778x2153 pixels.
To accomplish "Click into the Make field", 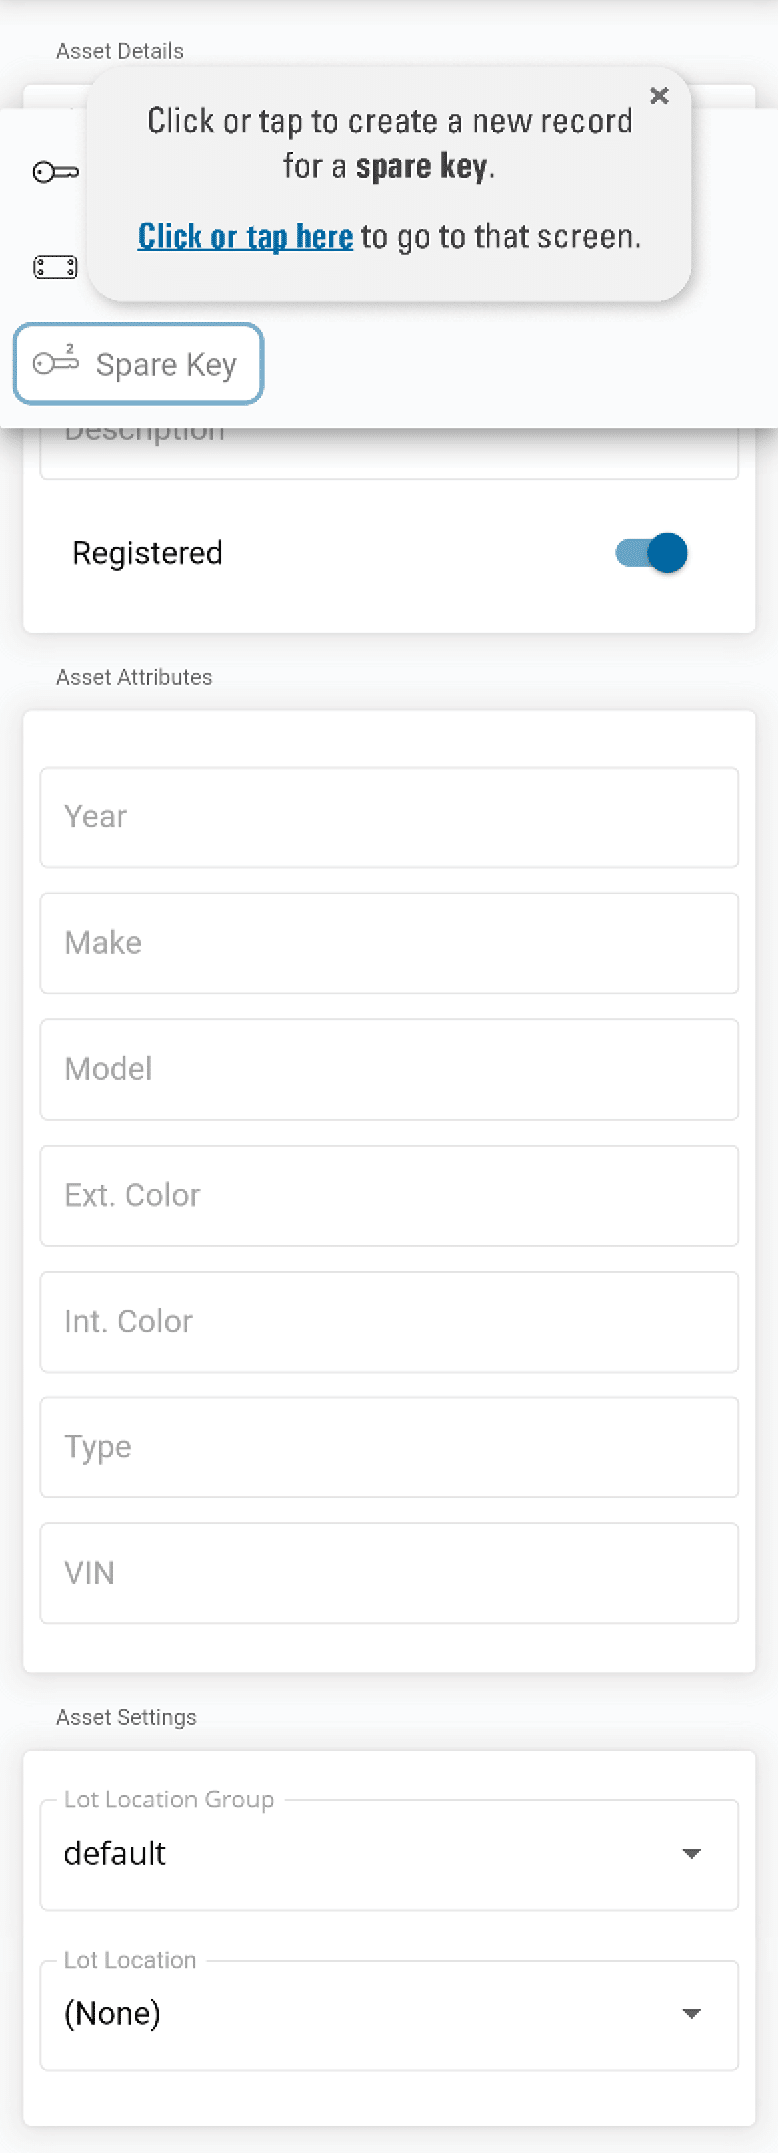I will point(388,943).
